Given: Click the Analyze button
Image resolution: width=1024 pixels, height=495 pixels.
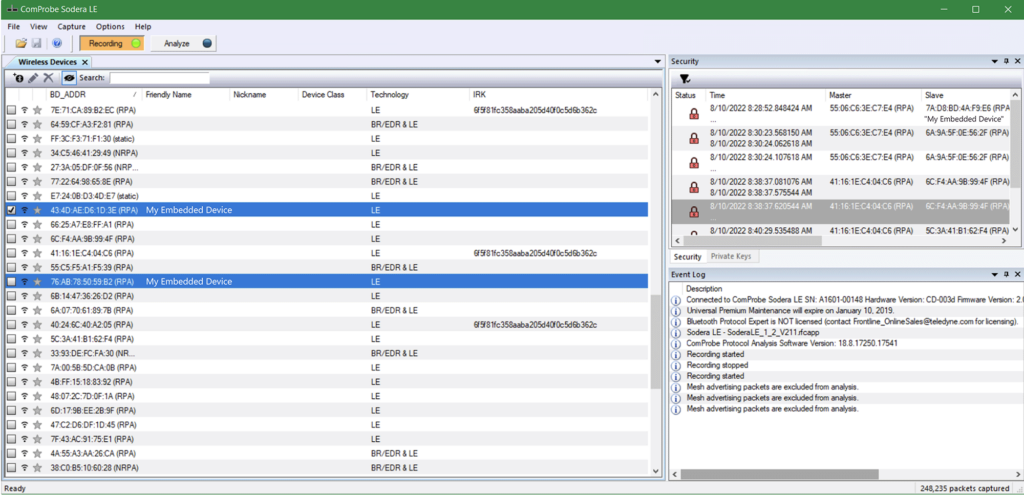Looking at the screenshot, I should (183, 44).
